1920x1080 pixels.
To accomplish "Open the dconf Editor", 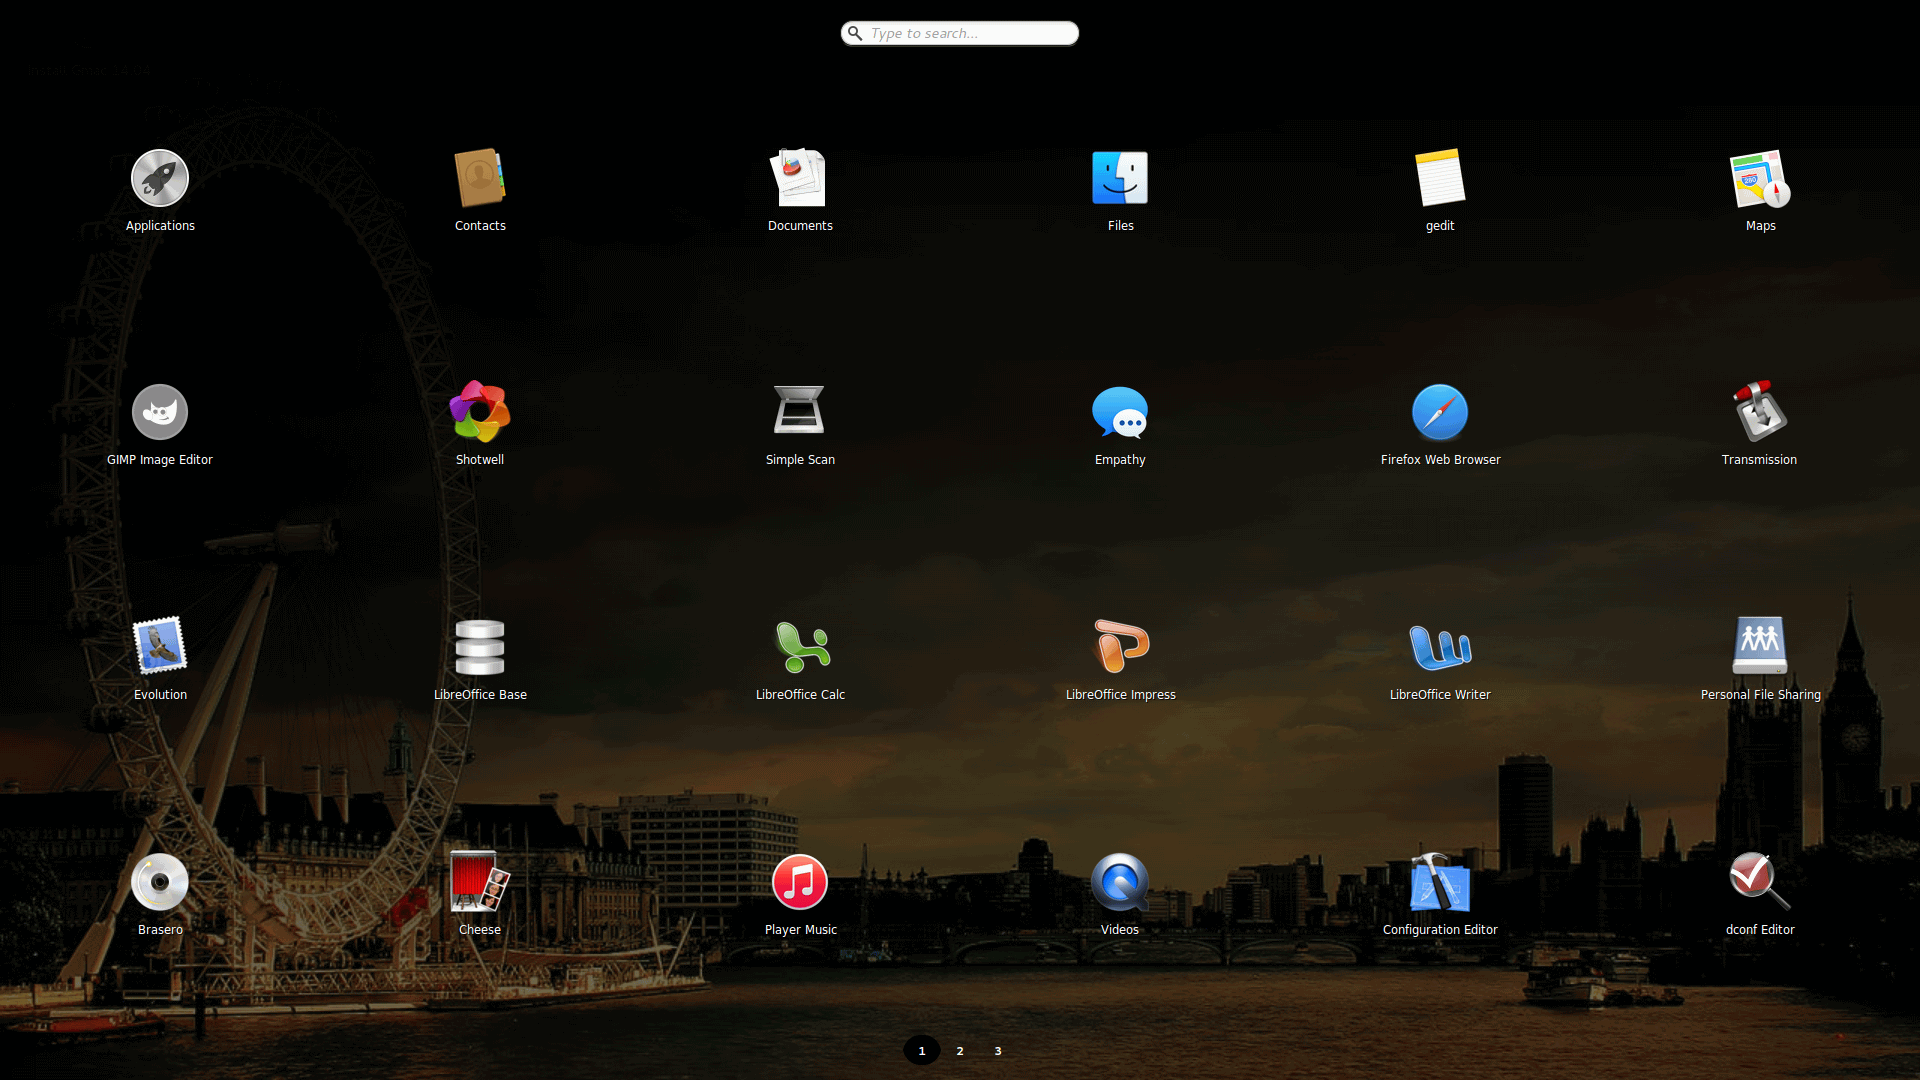I will pos(1760,882).
